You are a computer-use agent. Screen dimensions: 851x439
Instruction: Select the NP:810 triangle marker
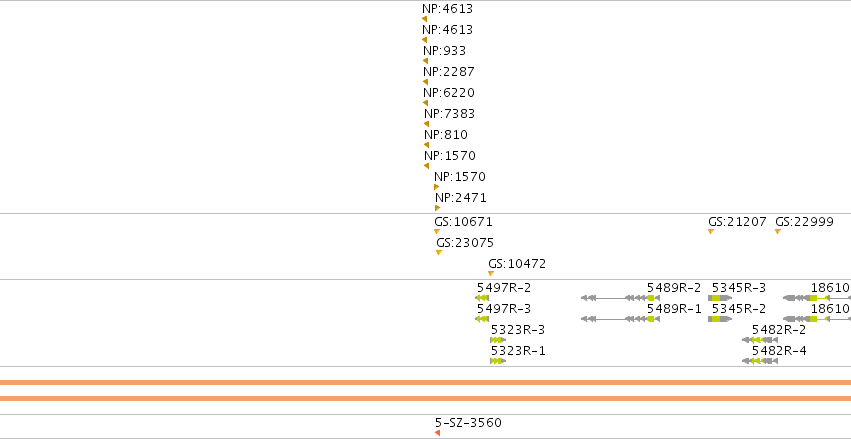426,145
